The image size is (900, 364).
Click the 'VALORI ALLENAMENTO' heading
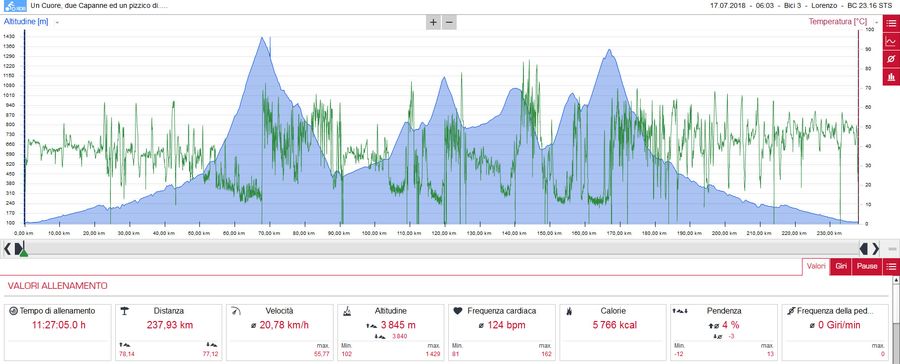[x=57, y=286]
